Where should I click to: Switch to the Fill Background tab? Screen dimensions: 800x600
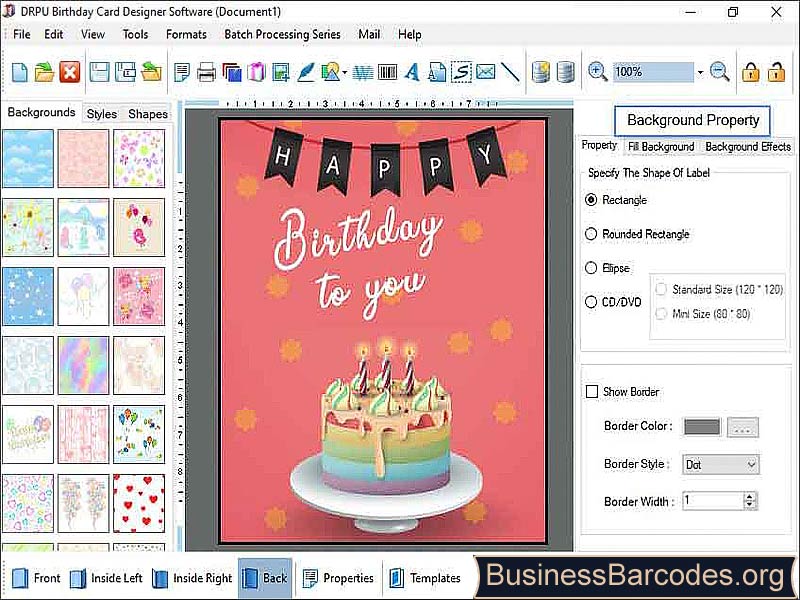660,146
